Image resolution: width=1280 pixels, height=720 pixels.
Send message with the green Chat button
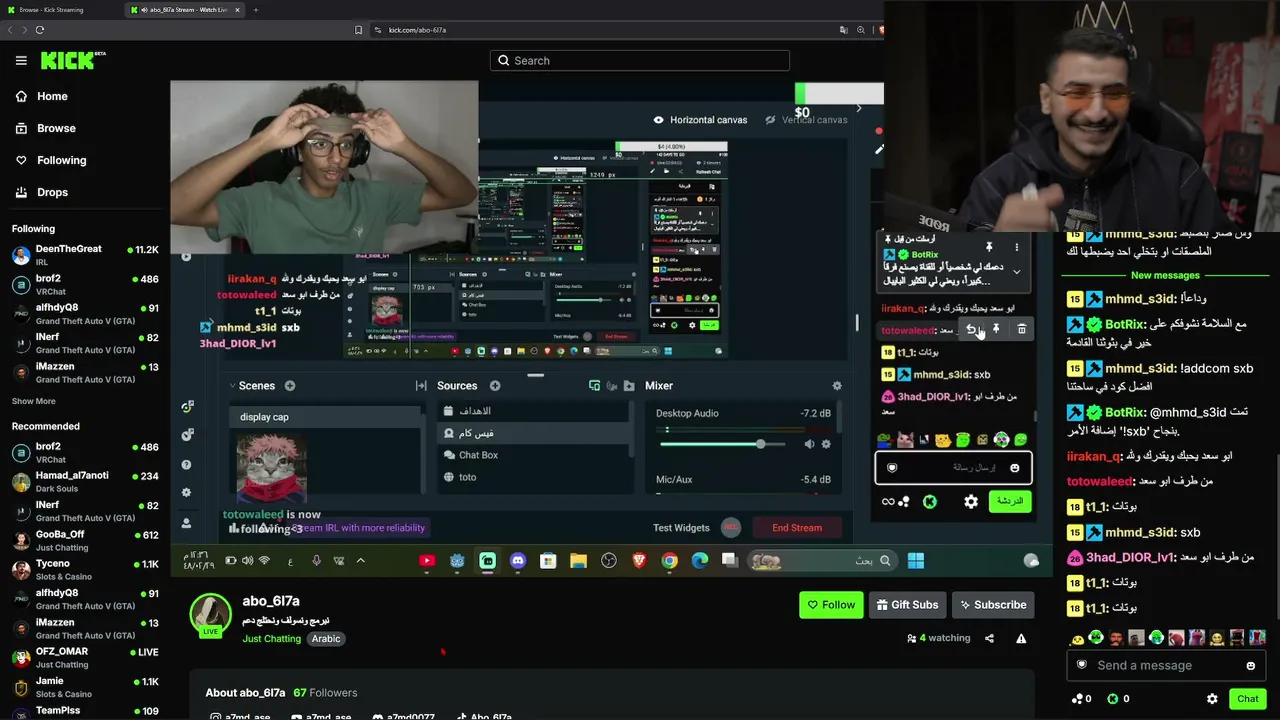(x=1248, y=699)
